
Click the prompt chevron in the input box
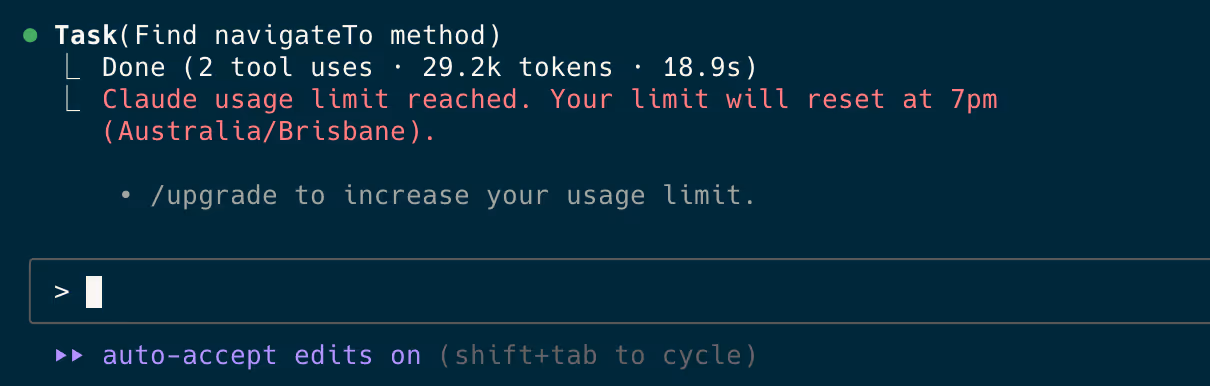click(x=62, y=292)
